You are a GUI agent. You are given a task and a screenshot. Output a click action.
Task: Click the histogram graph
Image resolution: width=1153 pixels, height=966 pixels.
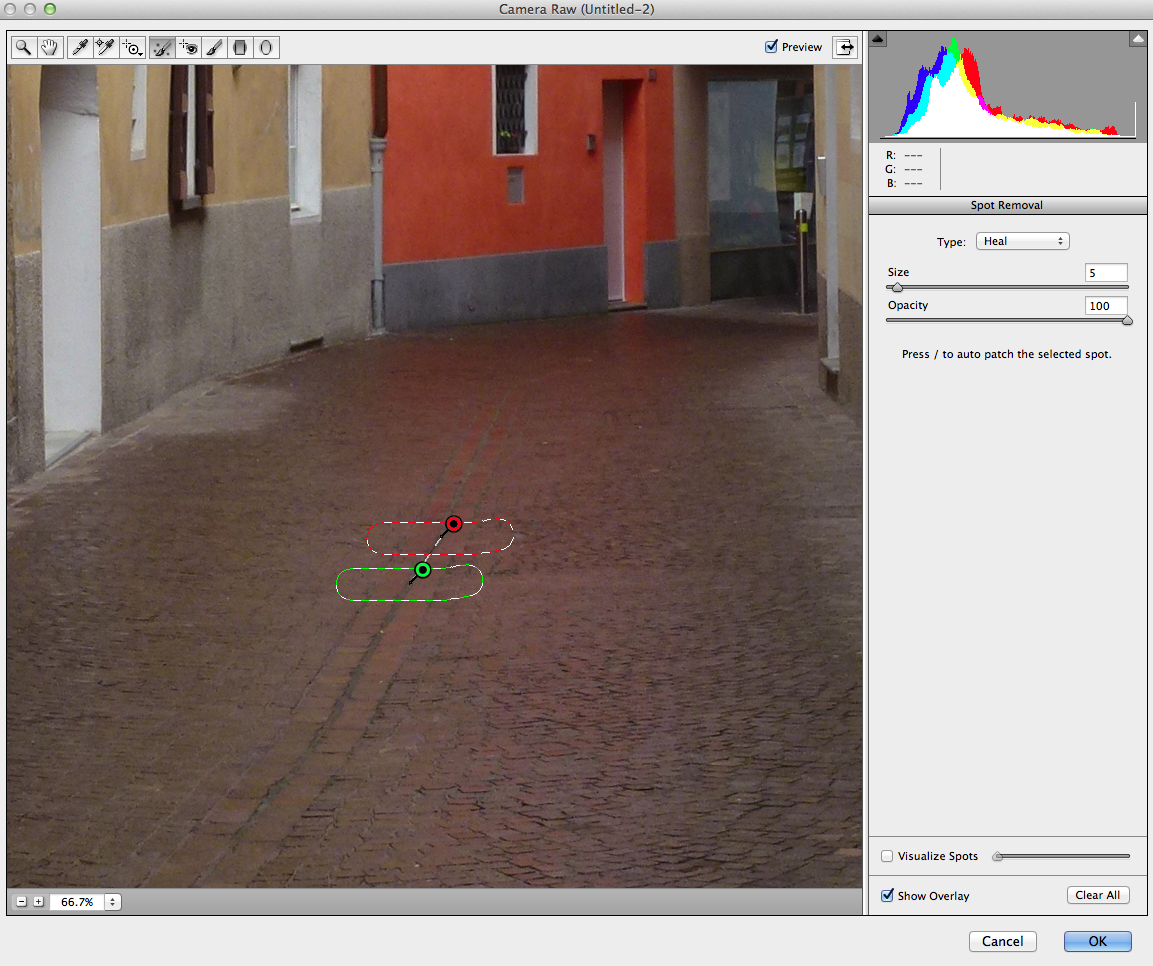tap(1007, 86)
